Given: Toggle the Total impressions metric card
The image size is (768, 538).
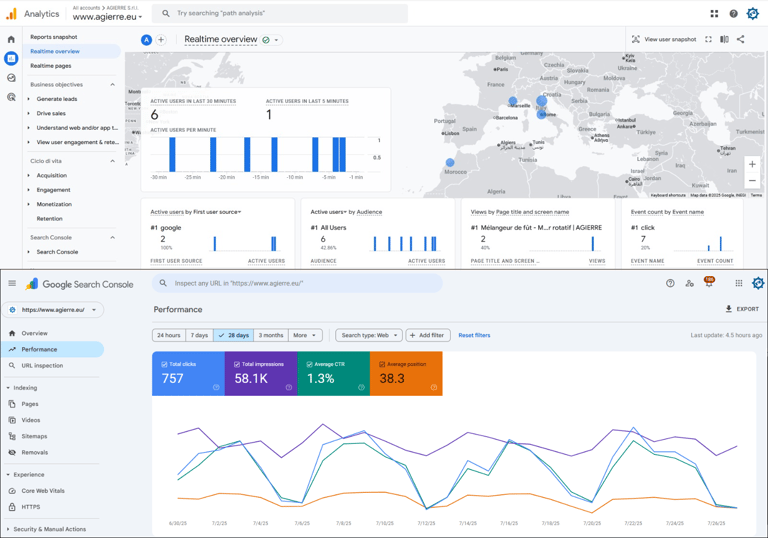Looking at the screenshot, I should coord(261,373).
